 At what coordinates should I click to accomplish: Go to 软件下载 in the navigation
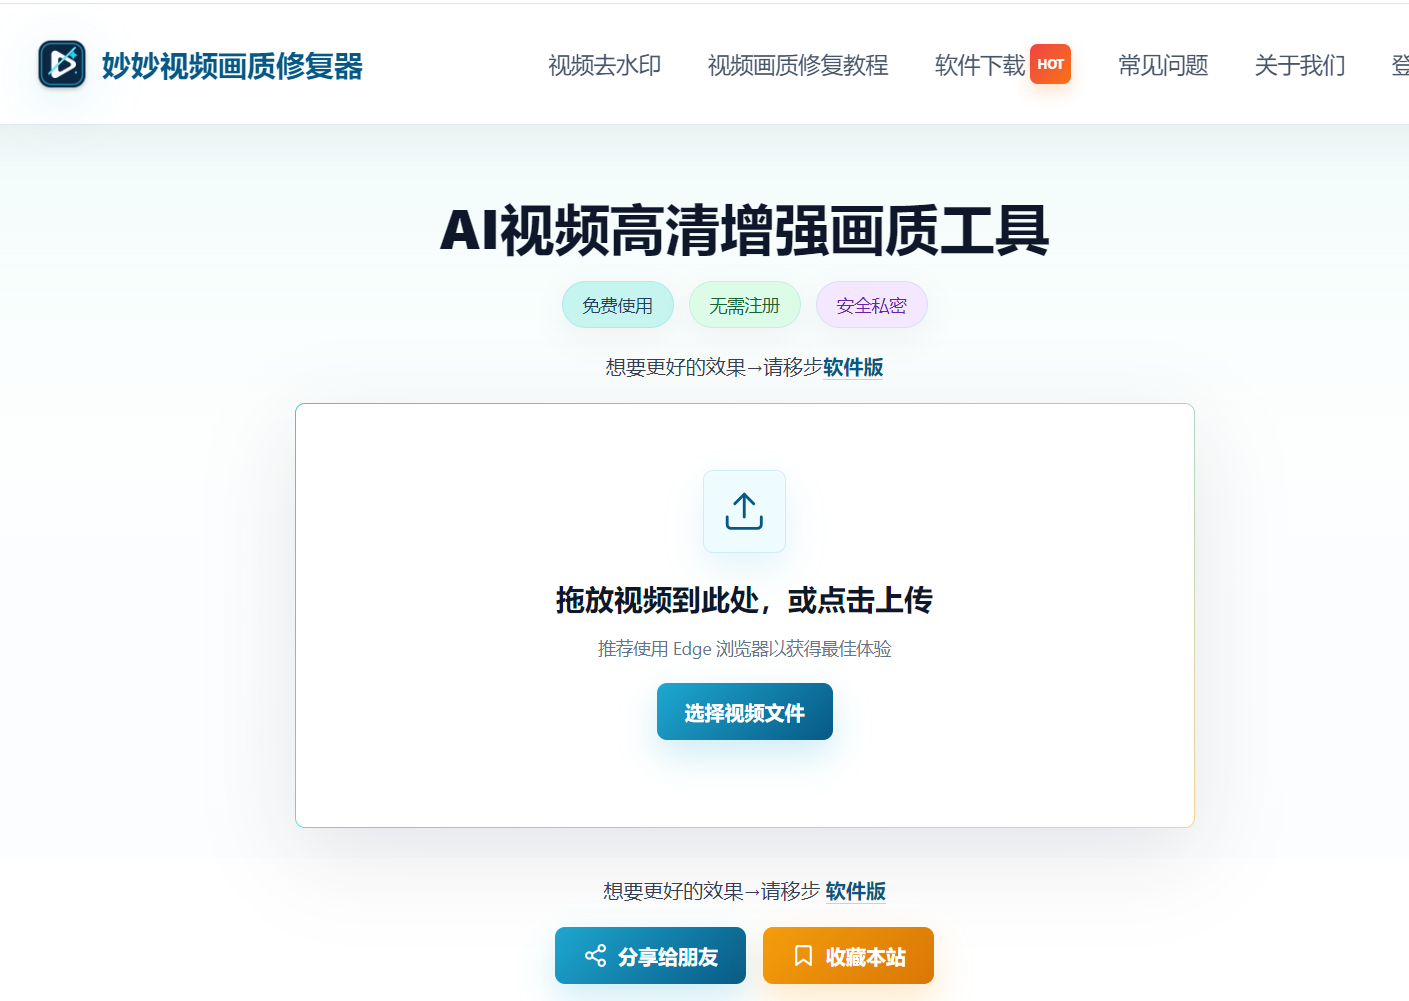tap(980, 66)
